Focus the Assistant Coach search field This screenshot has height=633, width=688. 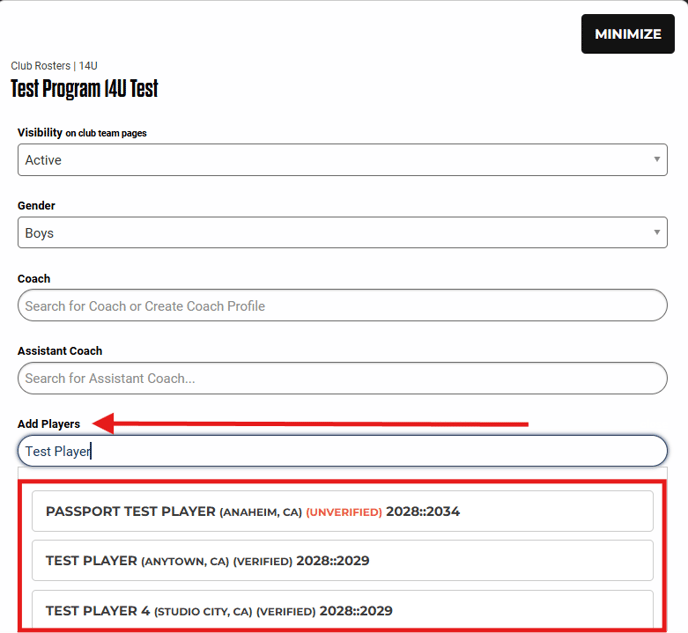[x=342, y=378]
